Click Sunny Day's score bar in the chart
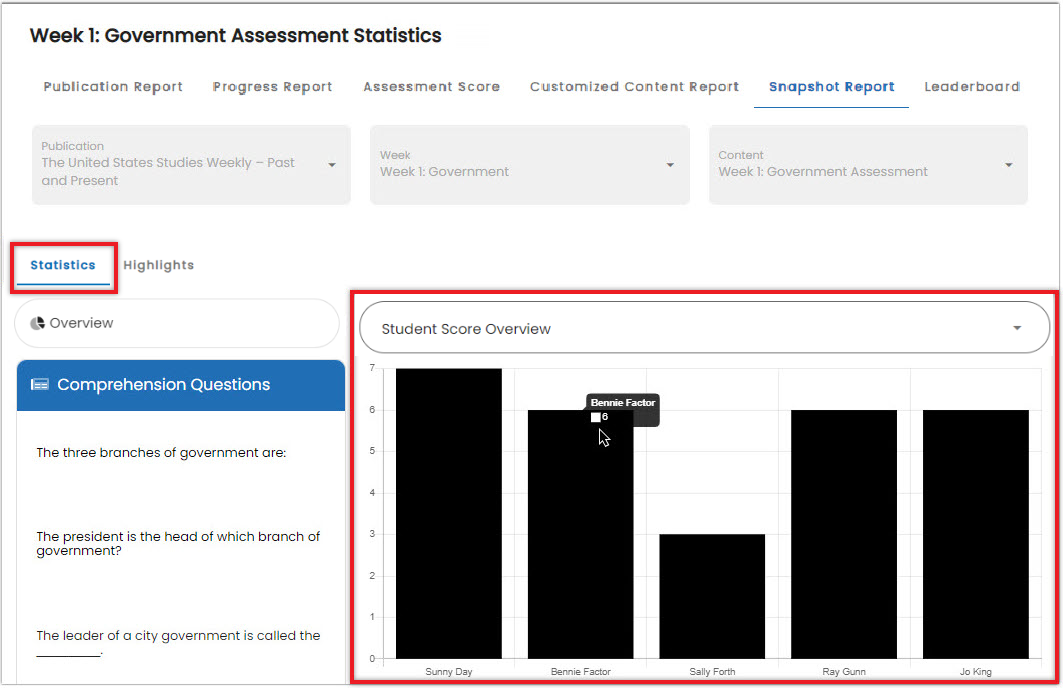The width and height of the screenshot is (1063, 688). tap(448, 510)
